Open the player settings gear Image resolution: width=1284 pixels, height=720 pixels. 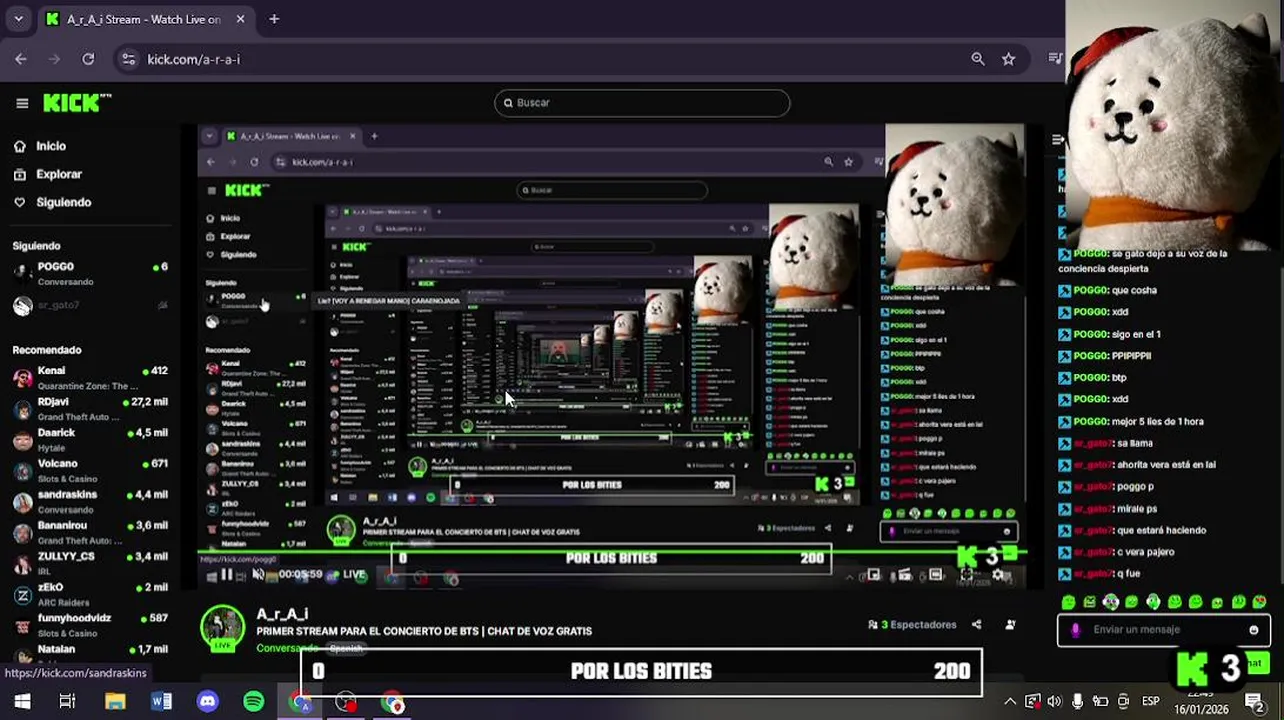coord(997,575)
